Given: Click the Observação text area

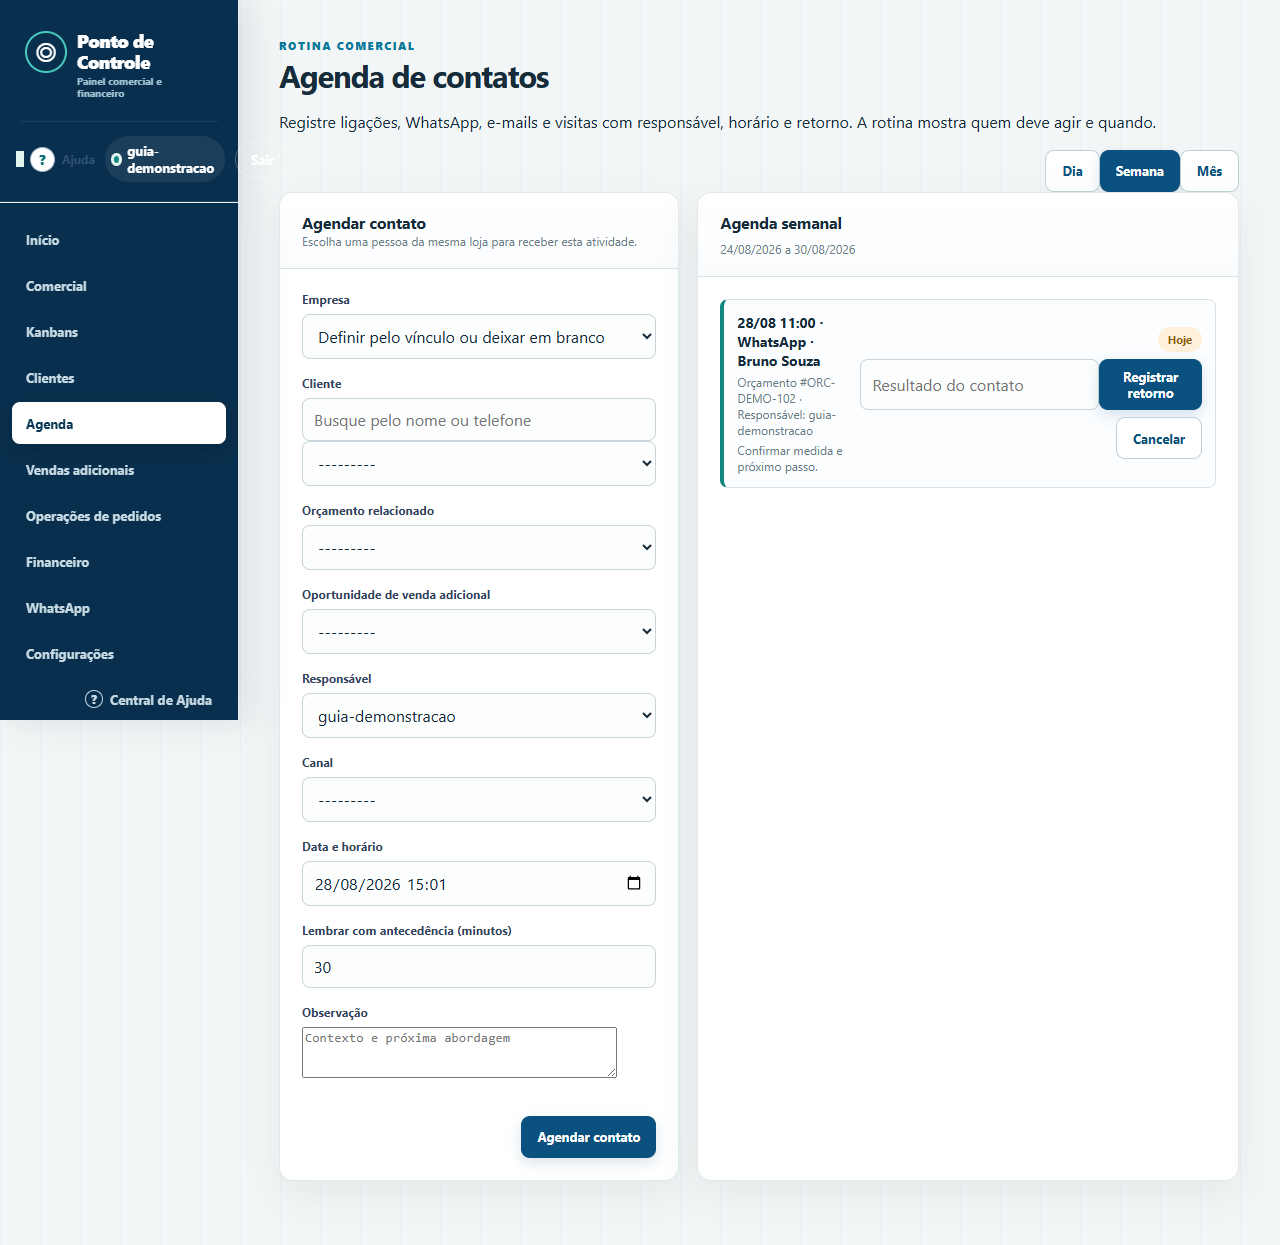Looking at the screenshot, I should click(x=459, y=1052).
